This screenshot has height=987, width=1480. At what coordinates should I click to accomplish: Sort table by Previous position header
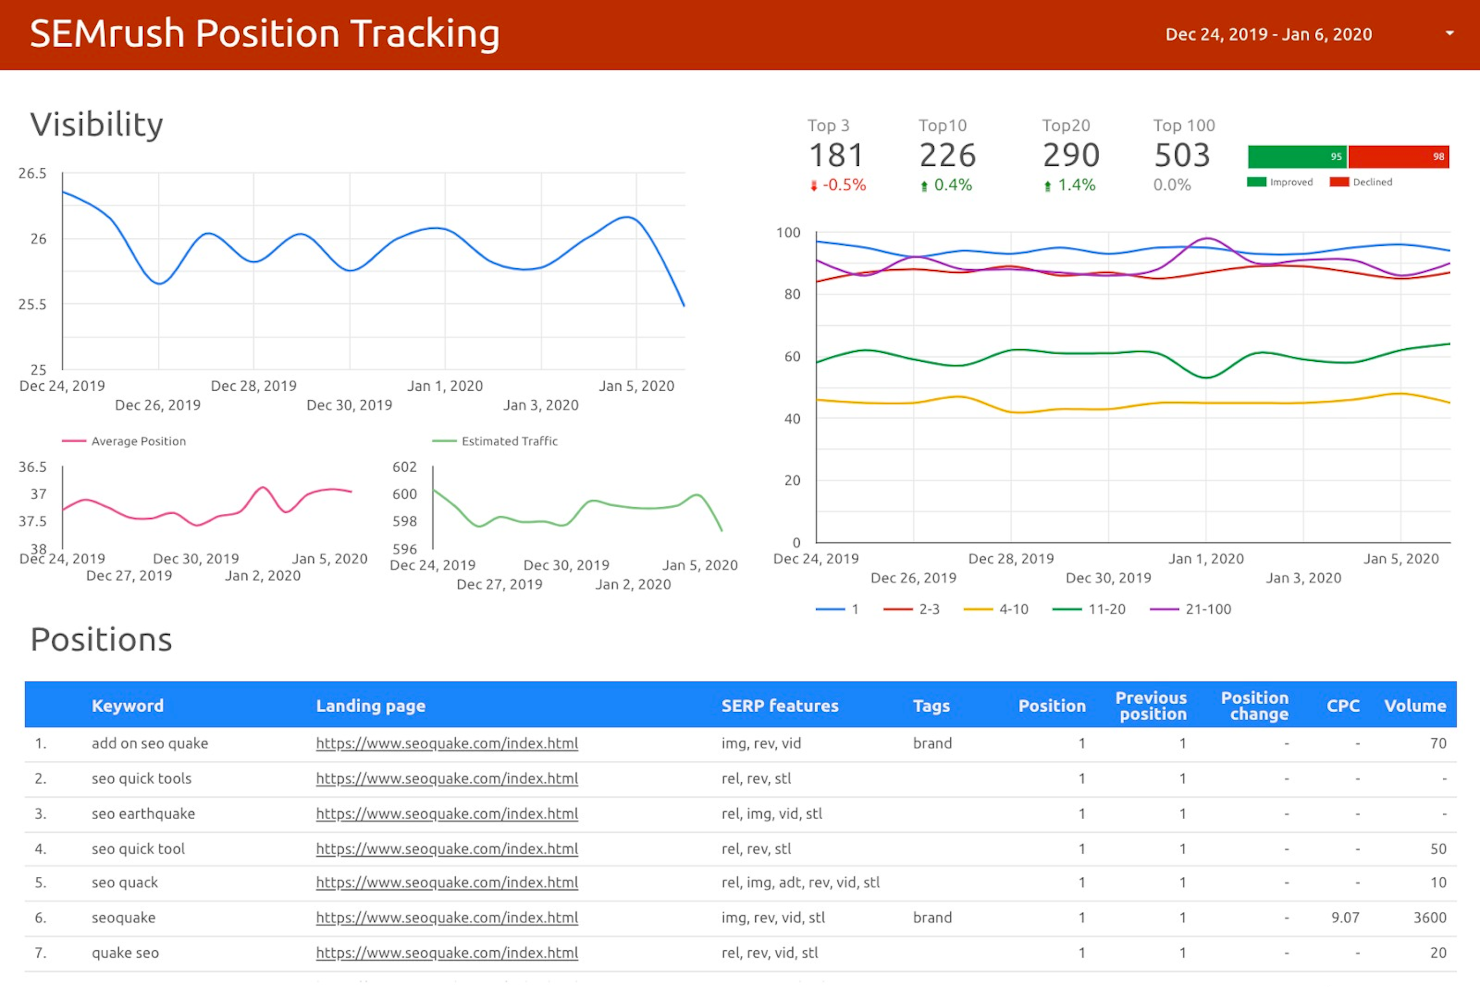[1152, 706]
